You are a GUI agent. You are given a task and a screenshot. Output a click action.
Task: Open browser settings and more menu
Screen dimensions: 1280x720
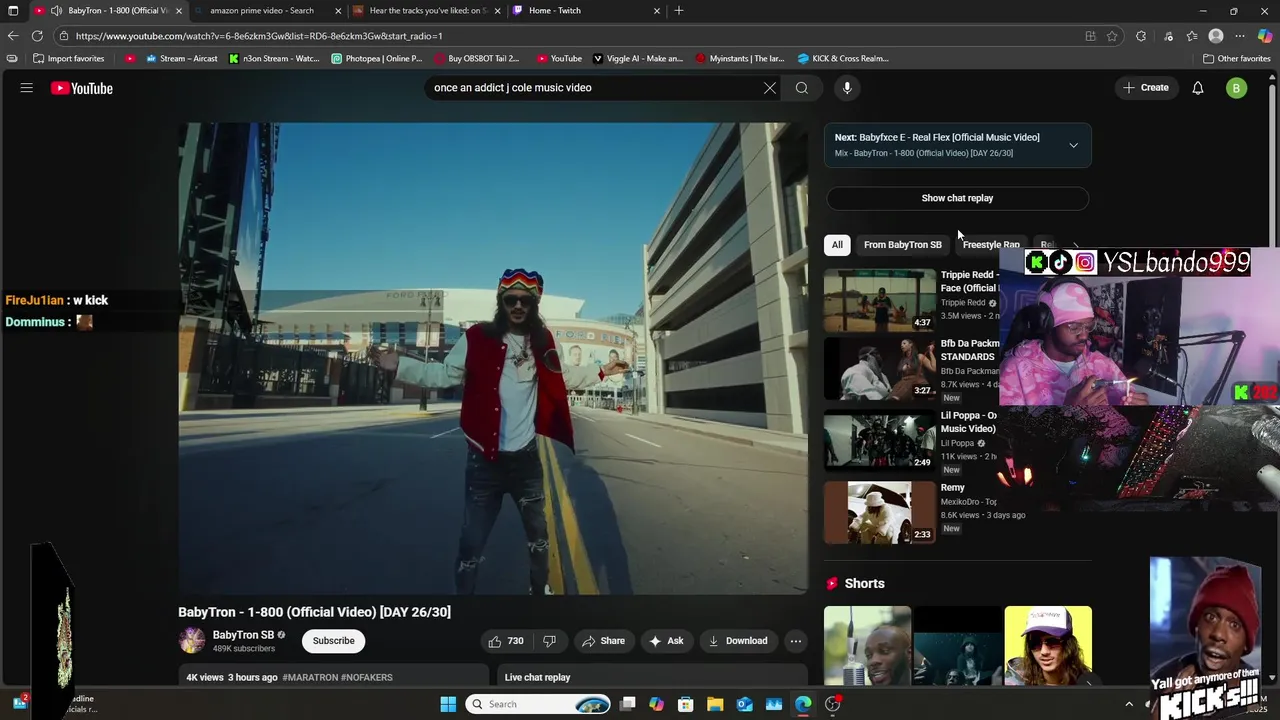1240,36
